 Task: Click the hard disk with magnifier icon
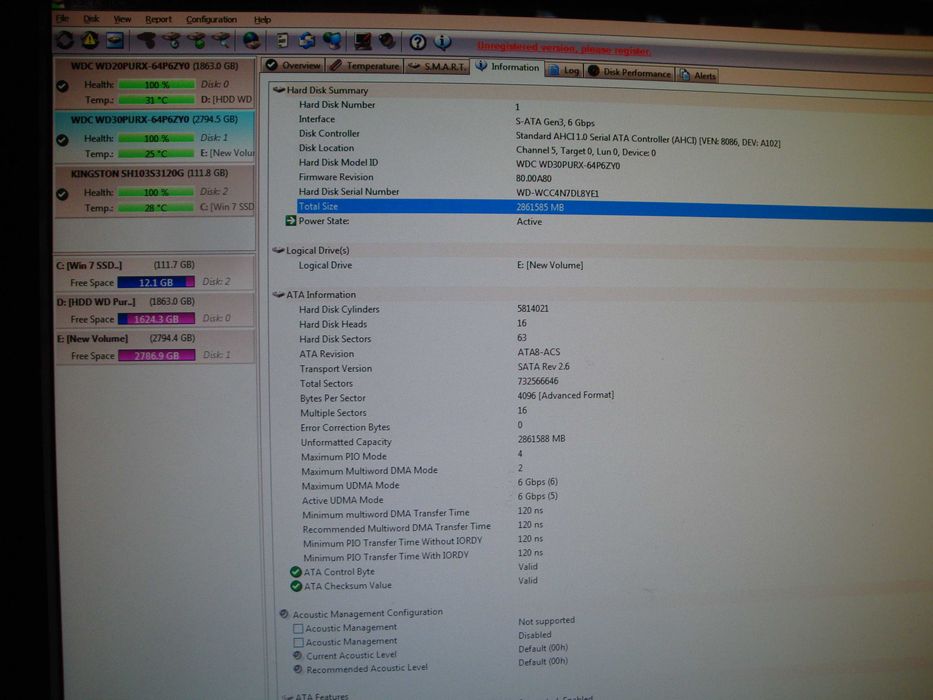[221, 40]
